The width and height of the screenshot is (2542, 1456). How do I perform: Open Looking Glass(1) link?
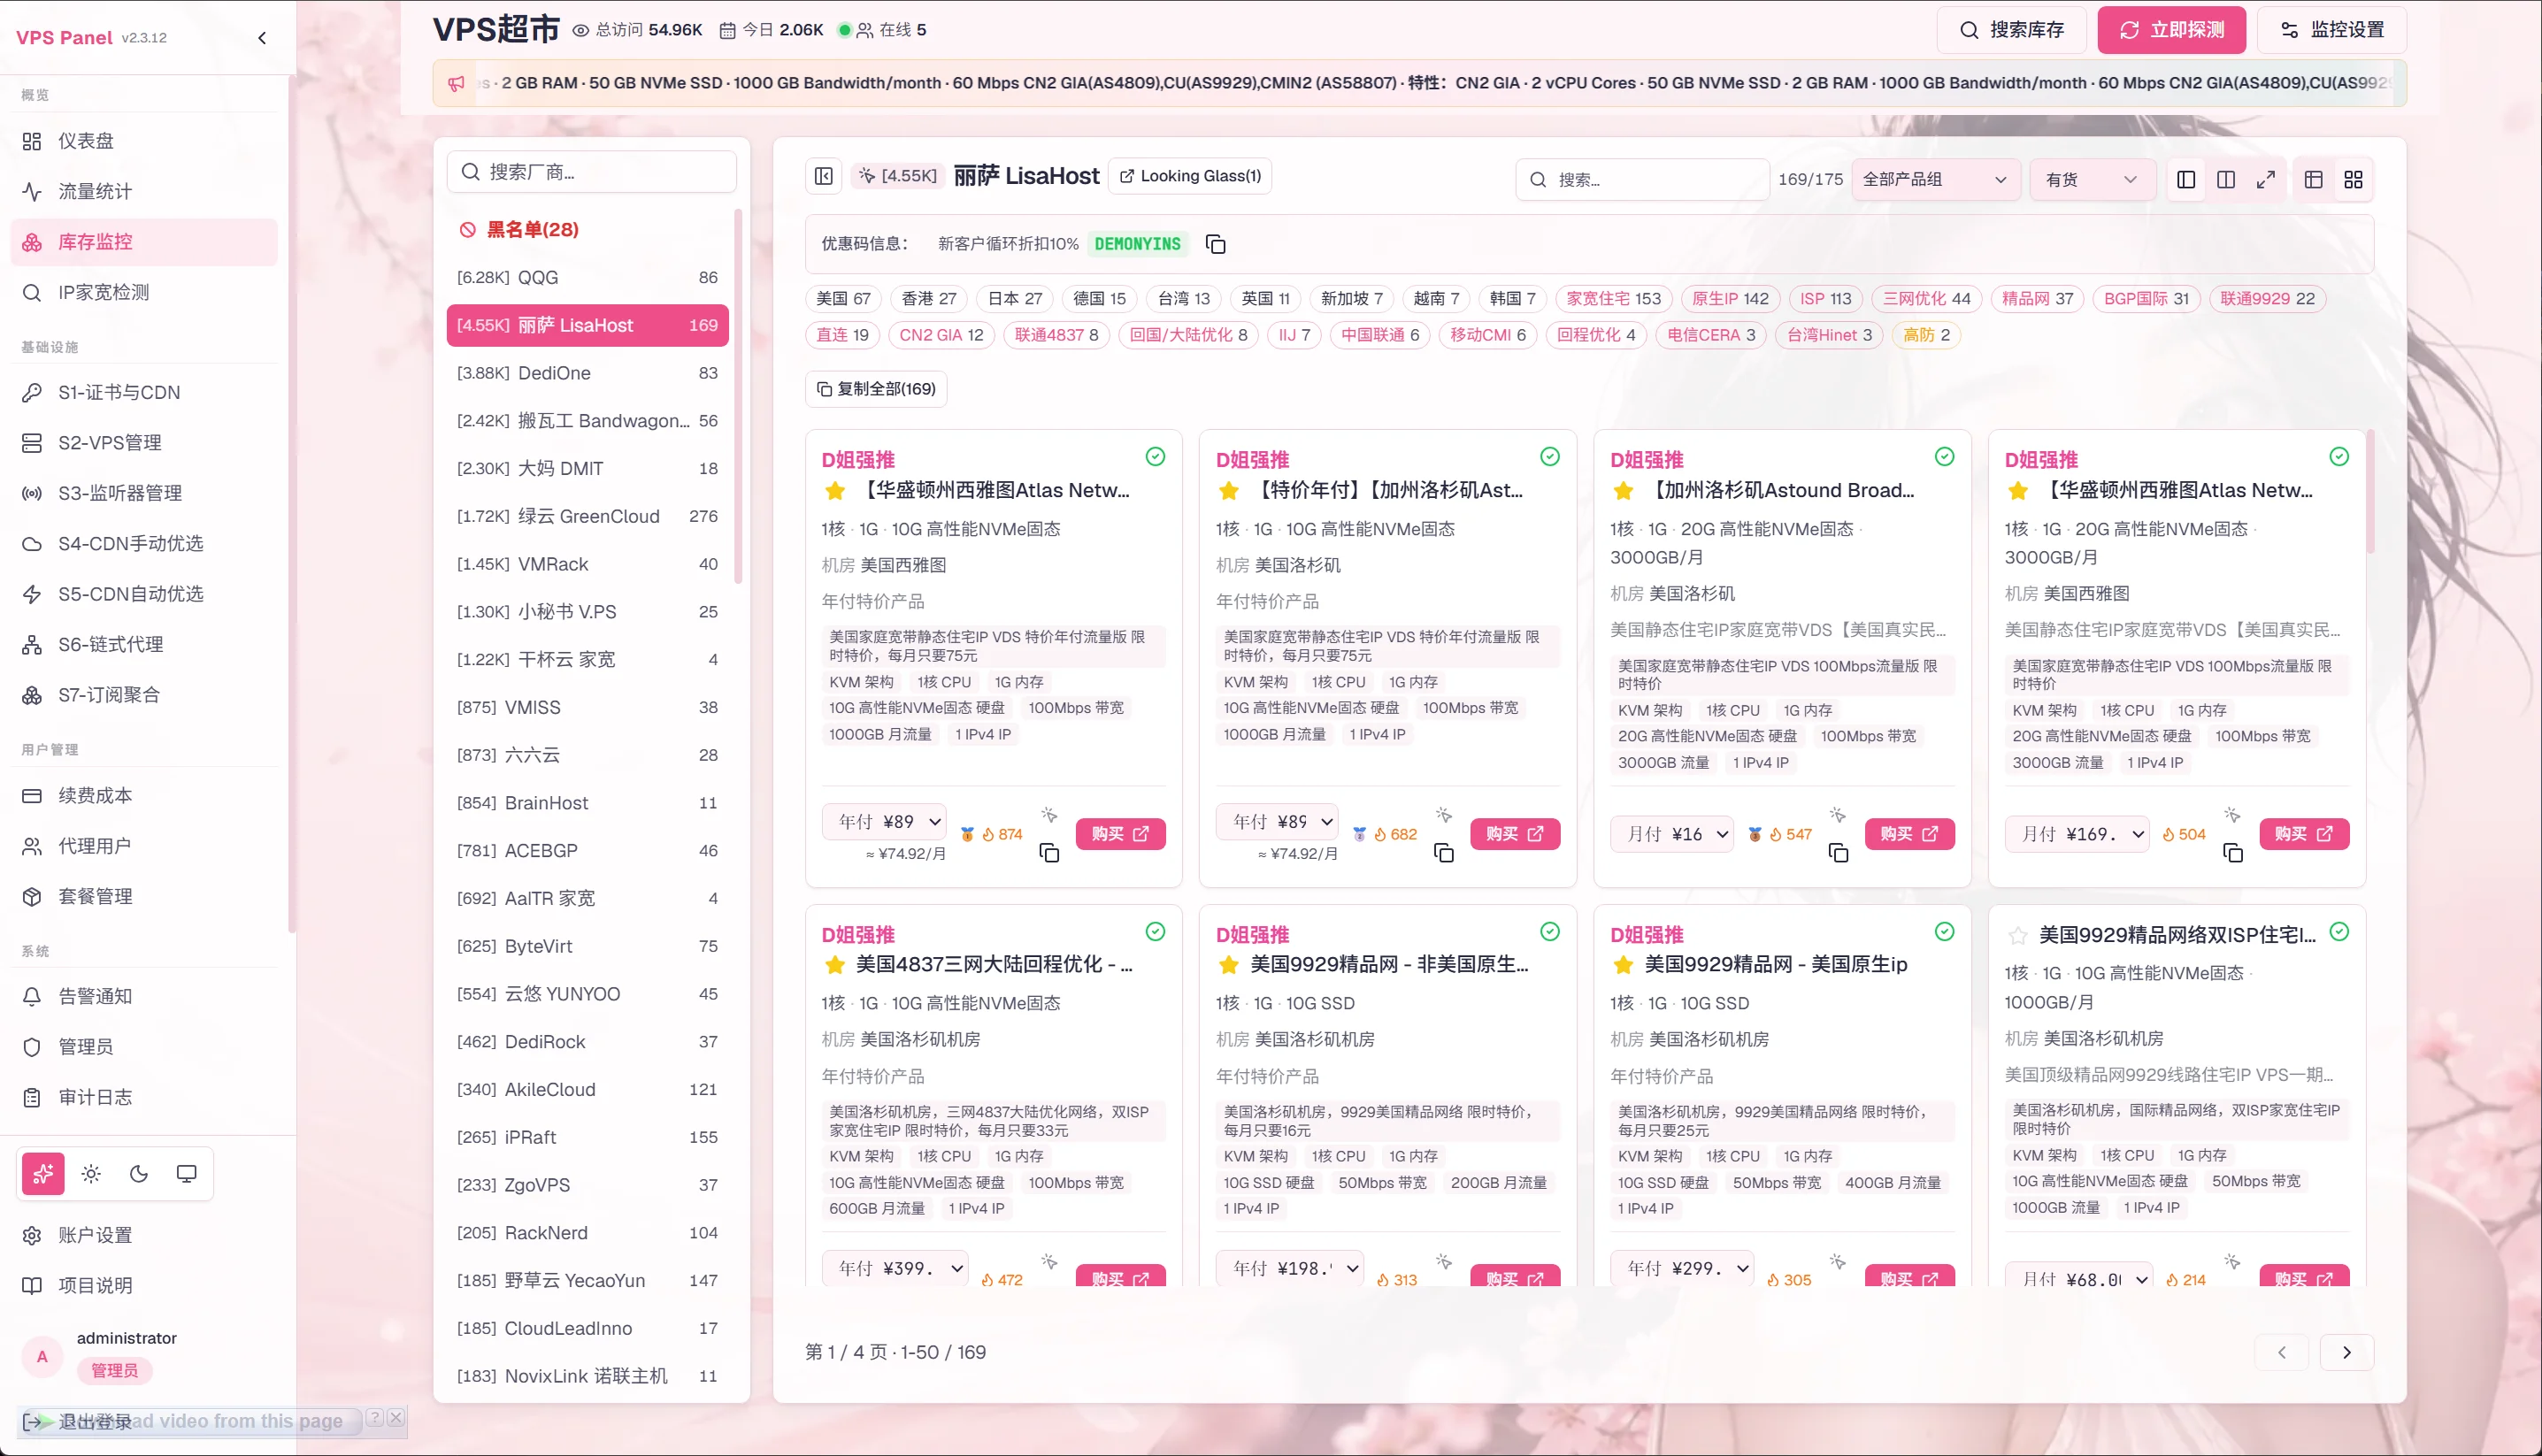coord(1189,176)
